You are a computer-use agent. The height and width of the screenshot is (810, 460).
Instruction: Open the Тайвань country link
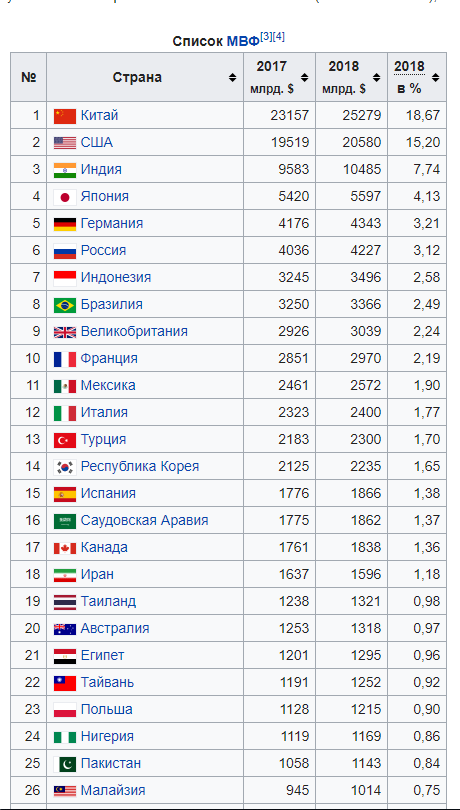[x=107, y=682]
